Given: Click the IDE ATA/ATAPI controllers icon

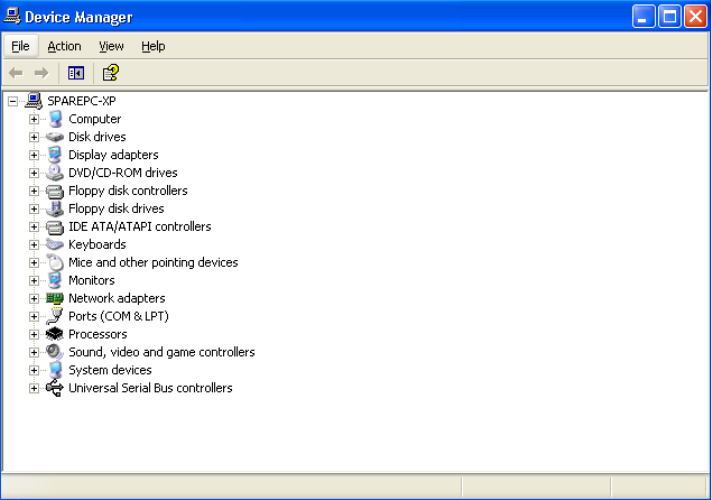Looking at the screenshot, I should click(55, 227).
